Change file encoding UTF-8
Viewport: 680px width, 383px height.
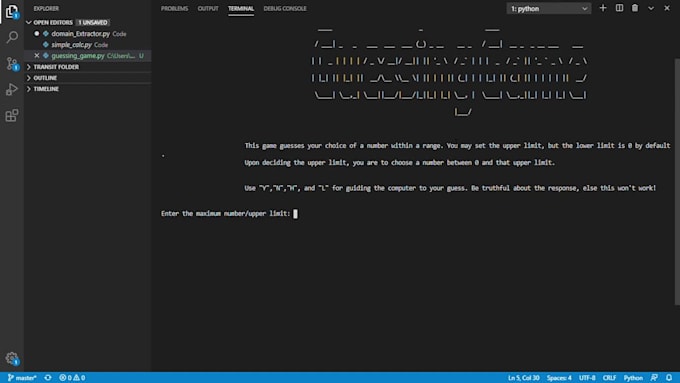pyautogui.click(x=587, y=378)
